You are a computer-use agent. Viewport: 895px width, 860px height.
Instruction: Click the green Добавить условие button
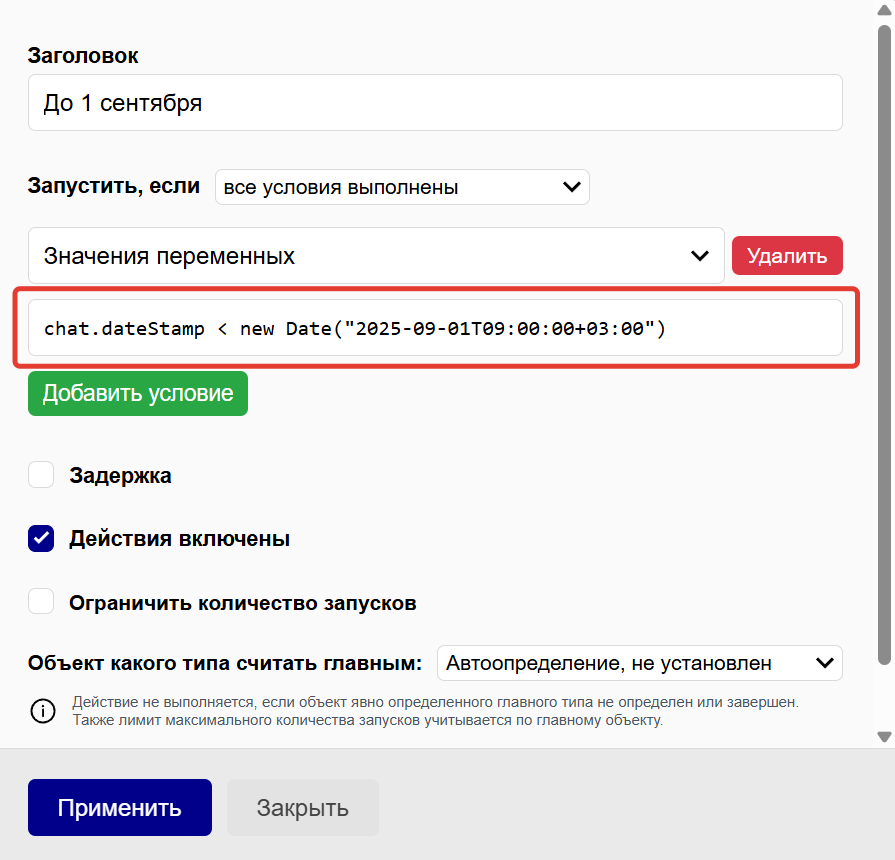pyautogui.click(x=138, y=393)
